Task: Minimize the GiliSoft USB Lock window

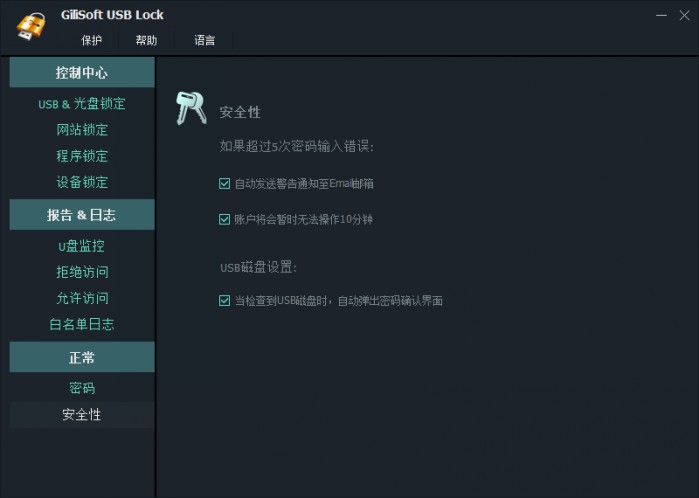Action: pos(661,16)
